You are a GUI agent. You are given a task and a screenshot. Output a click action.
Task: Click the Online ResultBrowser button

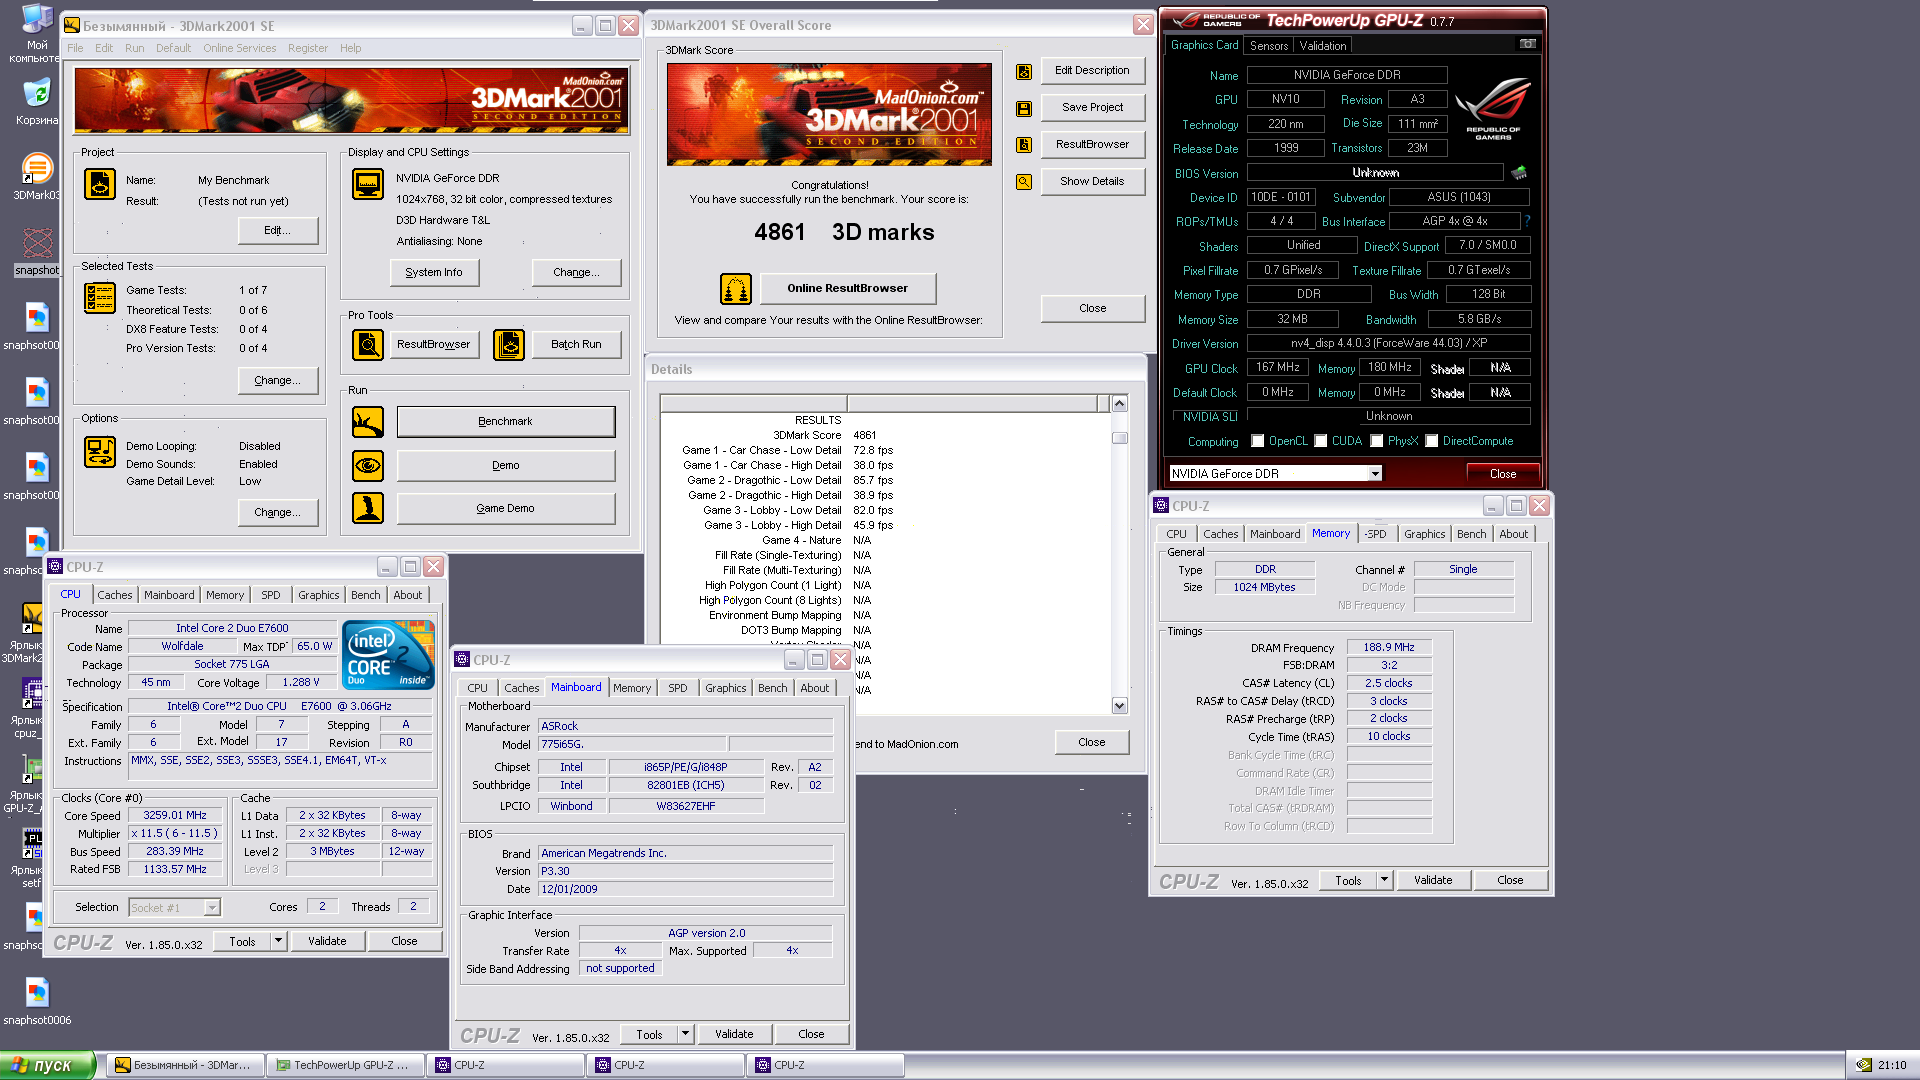click(x=847, y=289)
